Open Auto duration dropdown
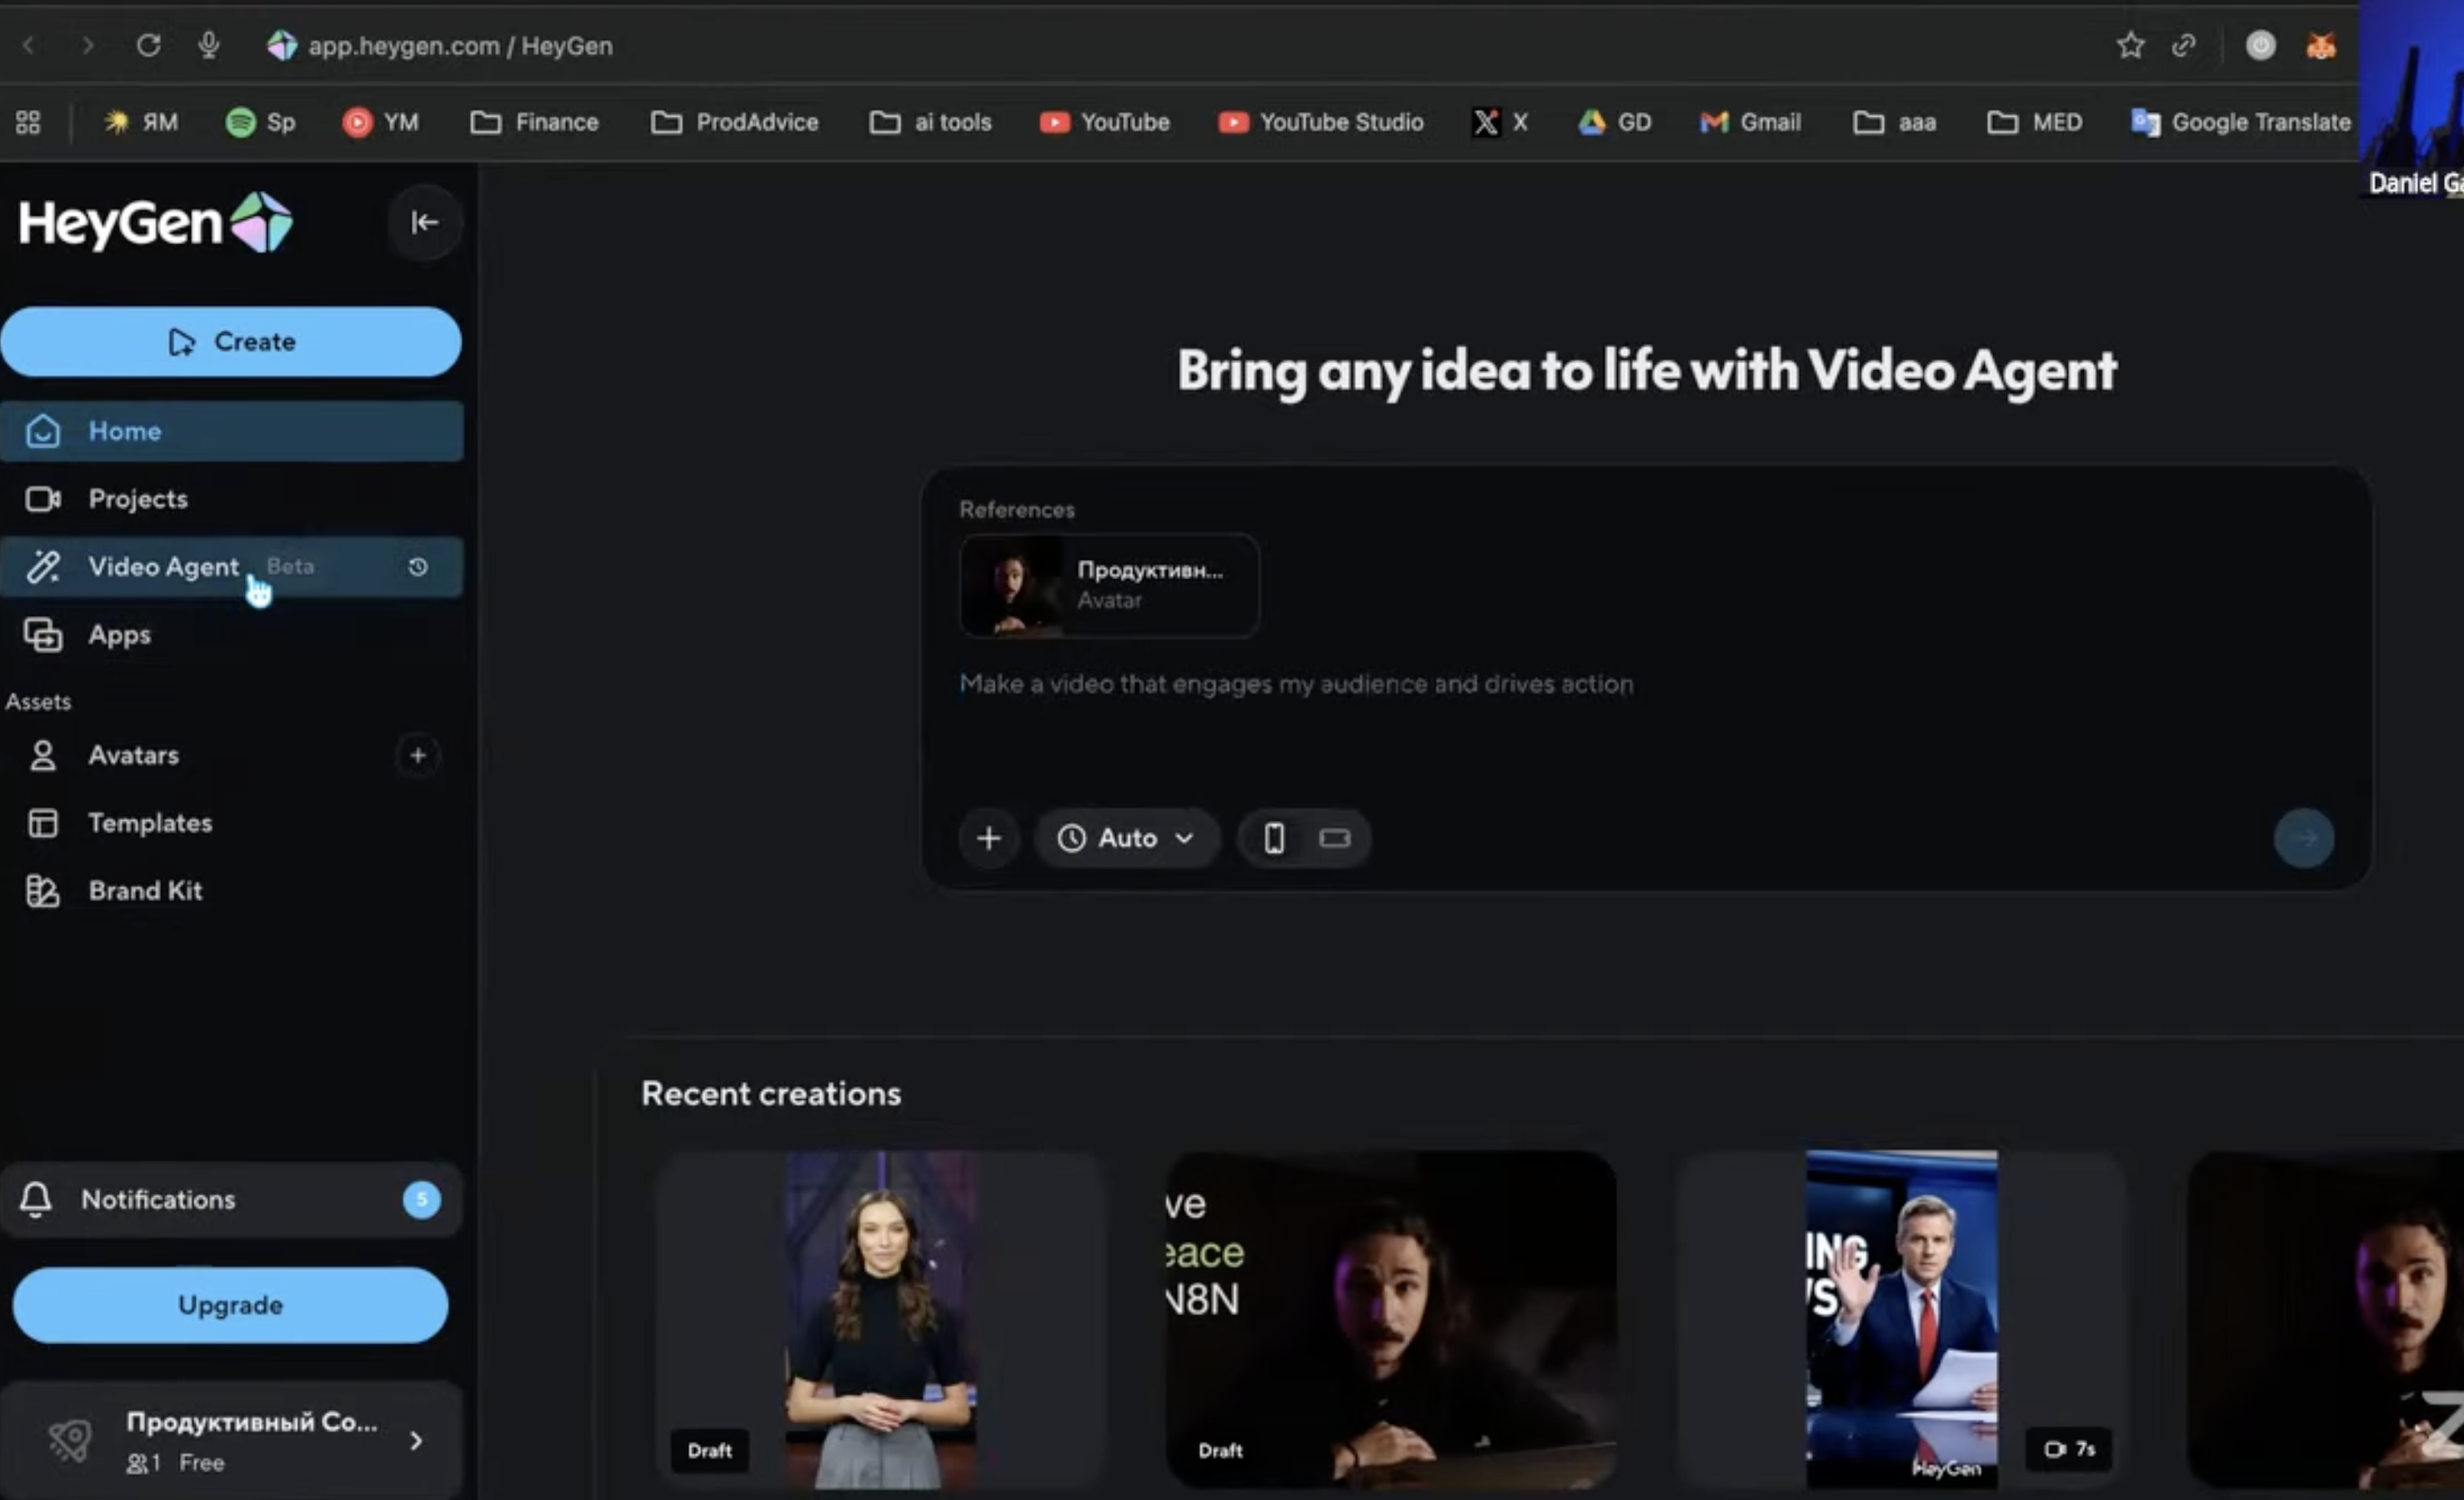The height and width of the screenshot is (1500, 2464). point(1126,838)
